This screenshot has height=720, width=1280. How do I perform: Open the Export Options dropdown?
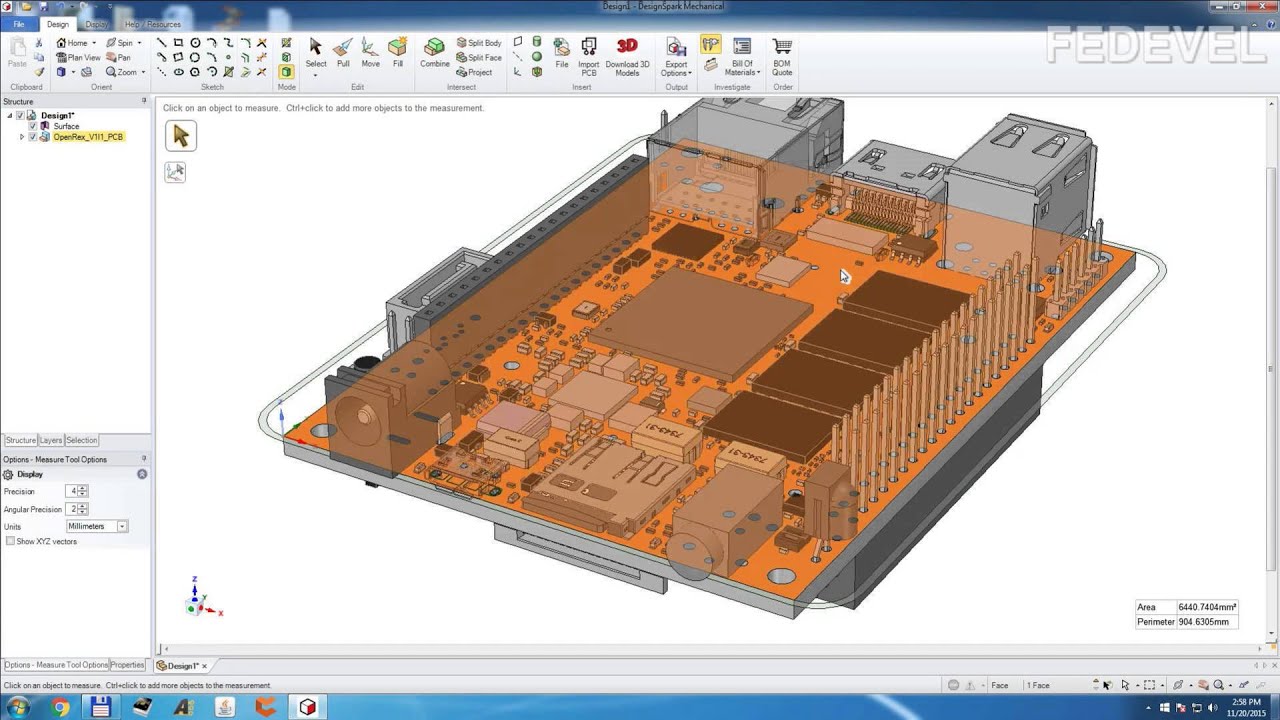coord(676,57)
